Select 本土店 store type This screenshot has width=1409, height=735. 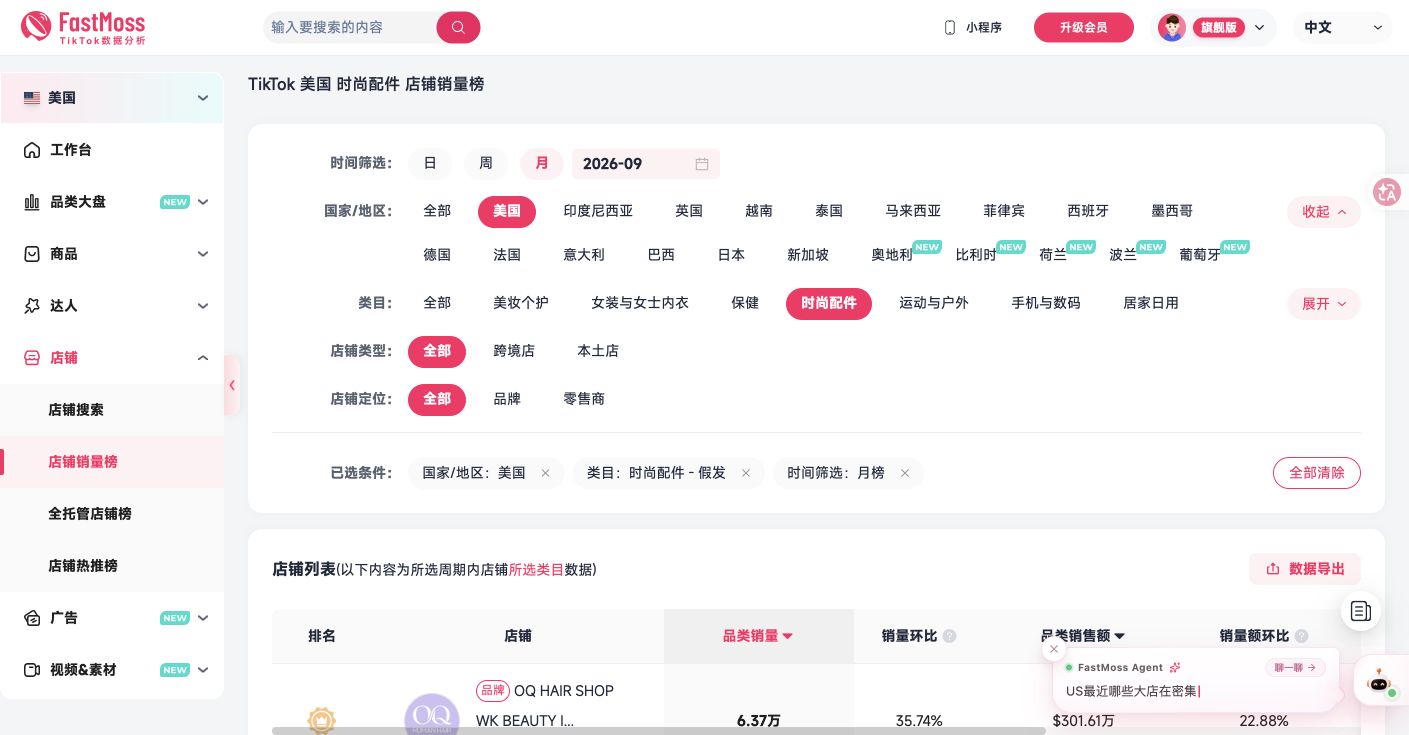pos(598,351)
